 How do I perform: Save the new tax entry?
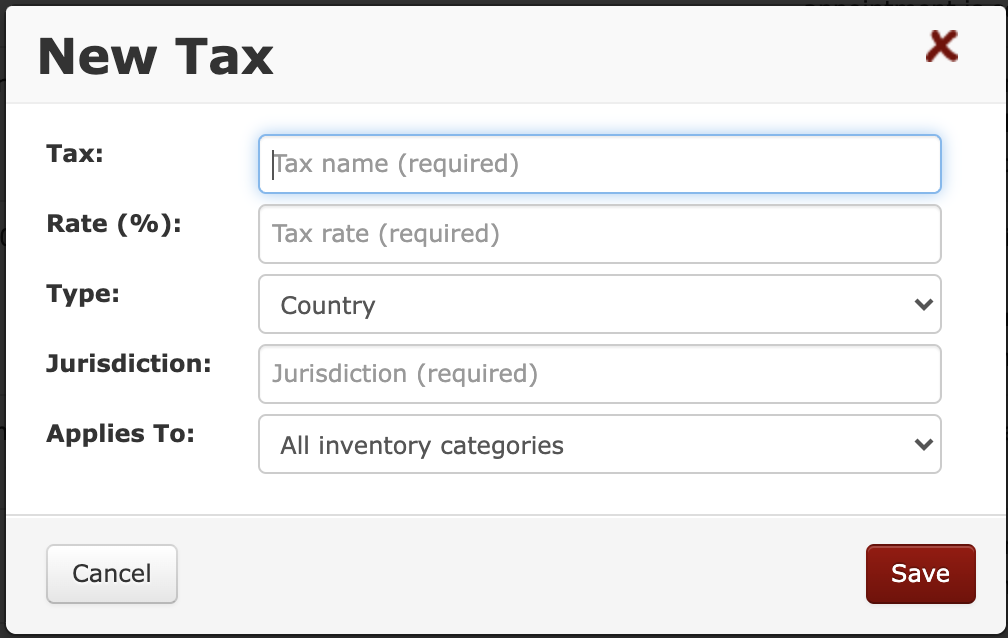[x=921, y=574]
